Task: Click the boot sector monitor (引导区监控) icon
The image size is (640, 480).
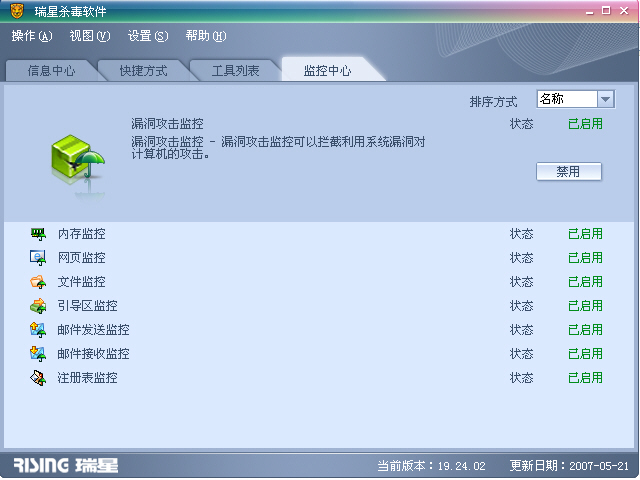Action: coord(38,306)
